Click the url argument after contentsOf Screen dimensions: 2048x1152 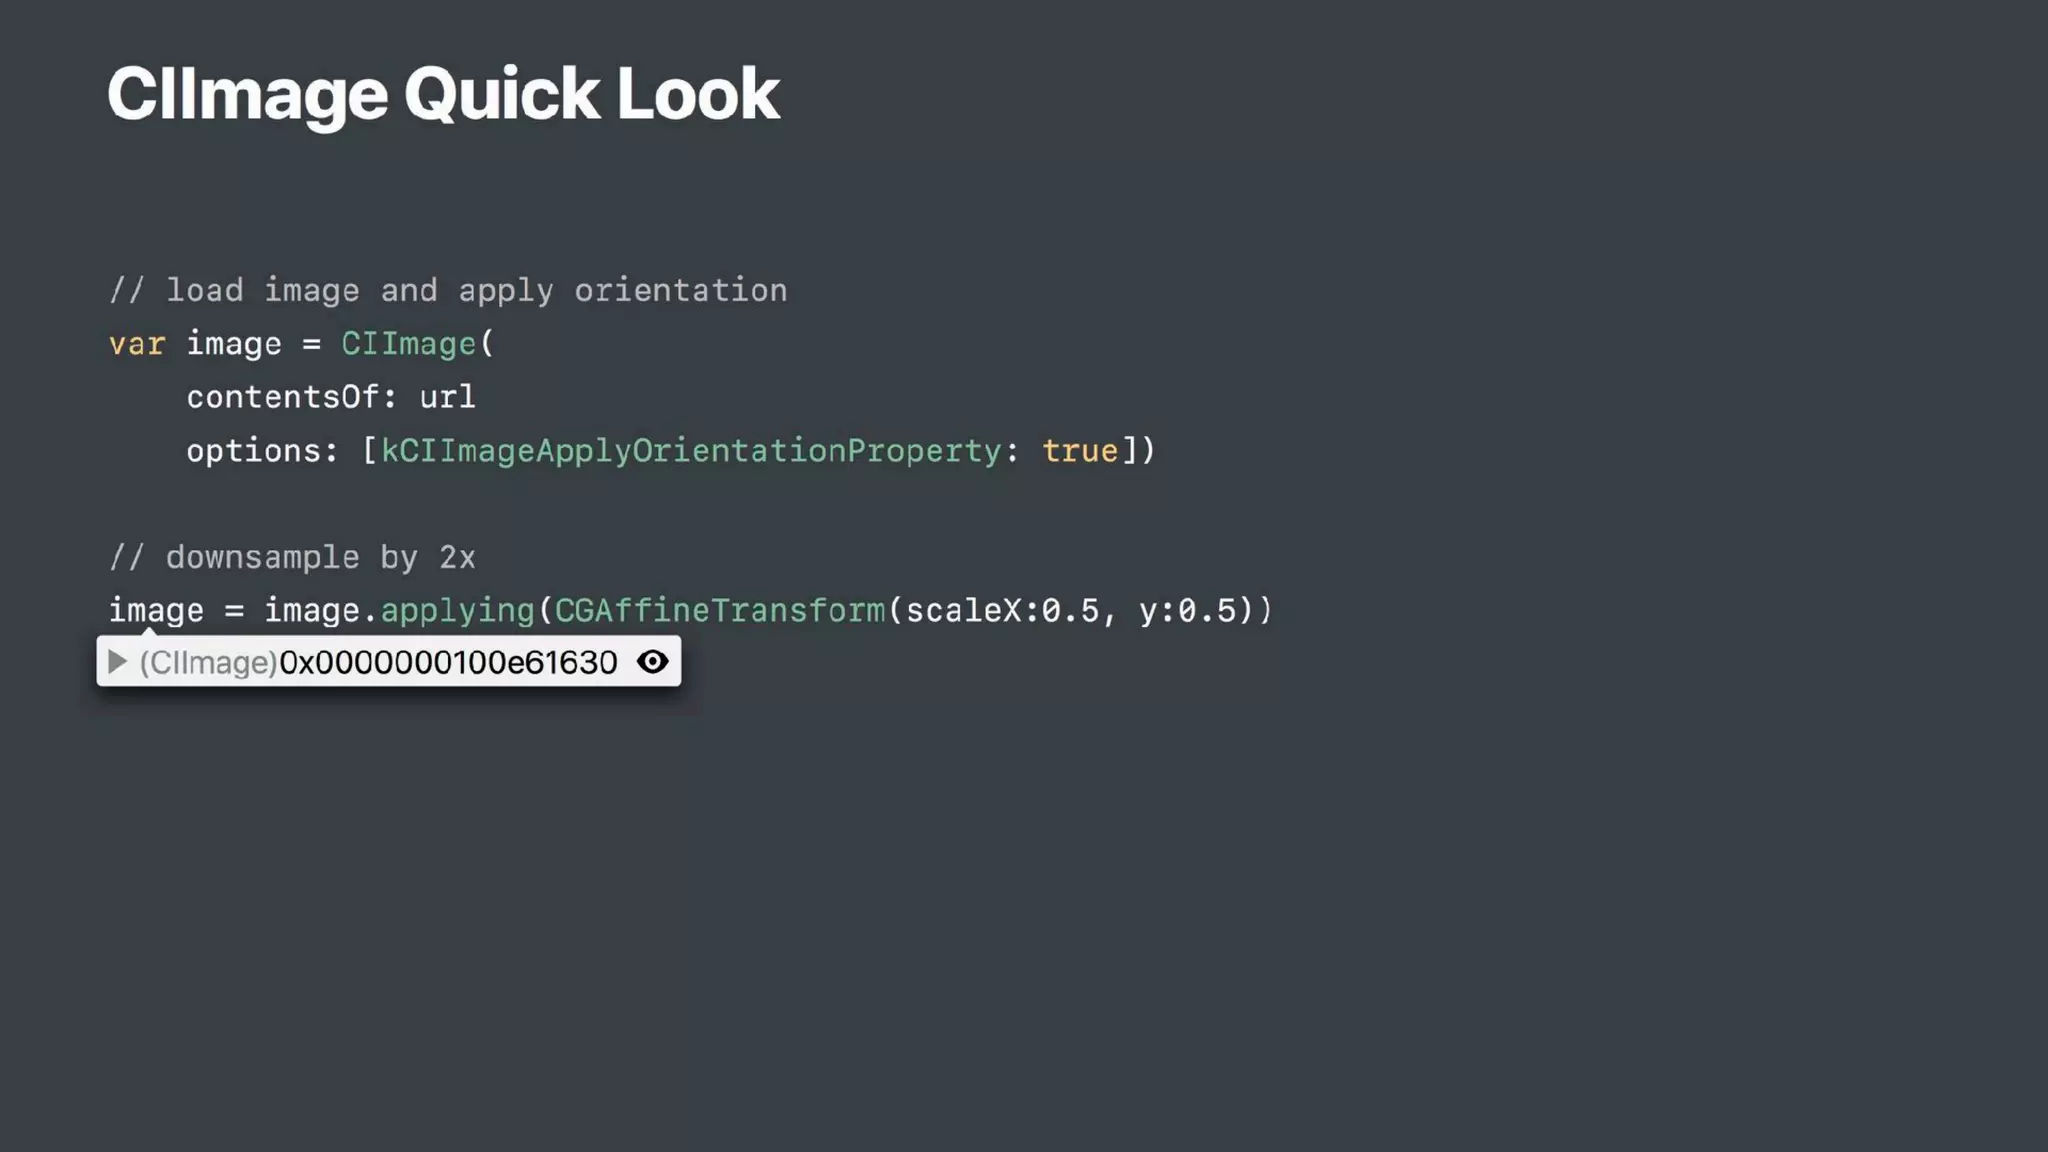(x=447, y=397)
